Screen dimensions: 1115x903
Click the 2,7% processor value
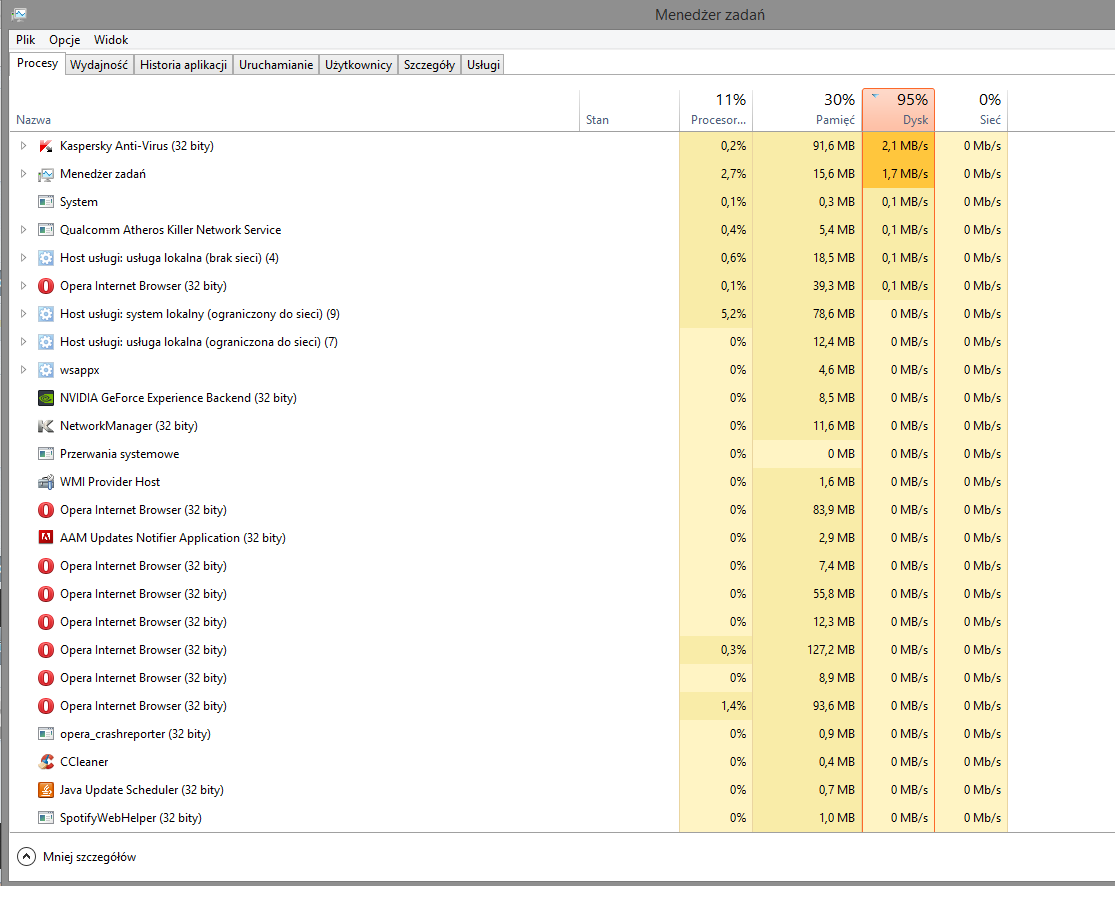(x=733, y=173)
